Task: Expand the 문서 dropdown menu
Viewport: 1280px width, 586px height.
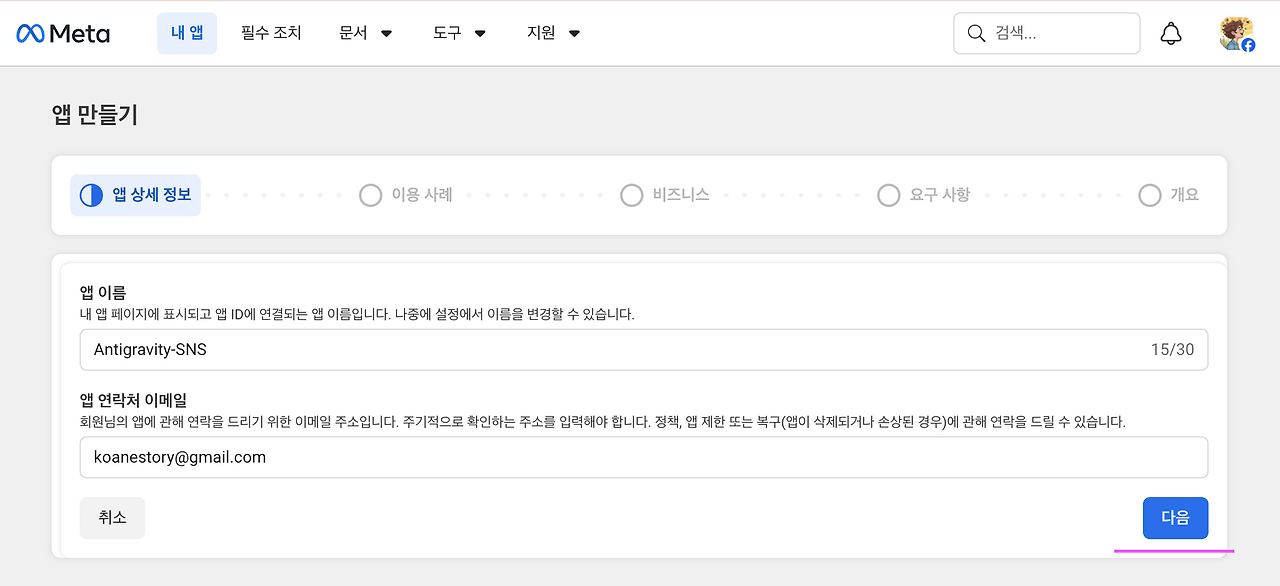Action: point(366,33)
